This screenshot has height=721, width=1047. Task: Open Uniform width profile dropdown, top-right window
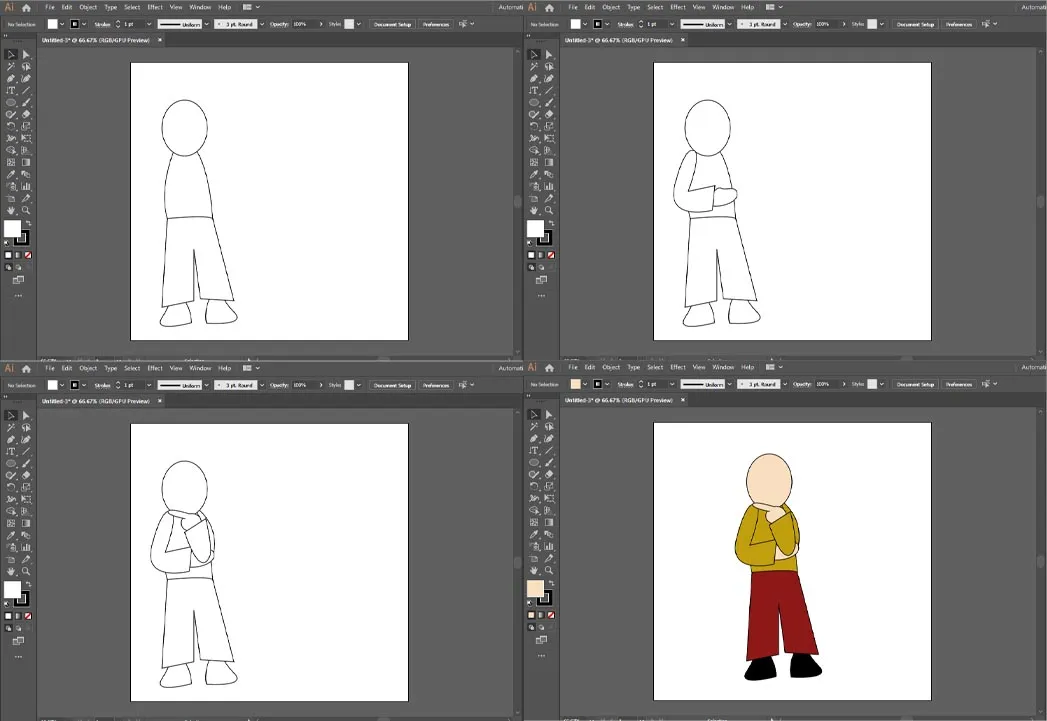tap(730, 24)
